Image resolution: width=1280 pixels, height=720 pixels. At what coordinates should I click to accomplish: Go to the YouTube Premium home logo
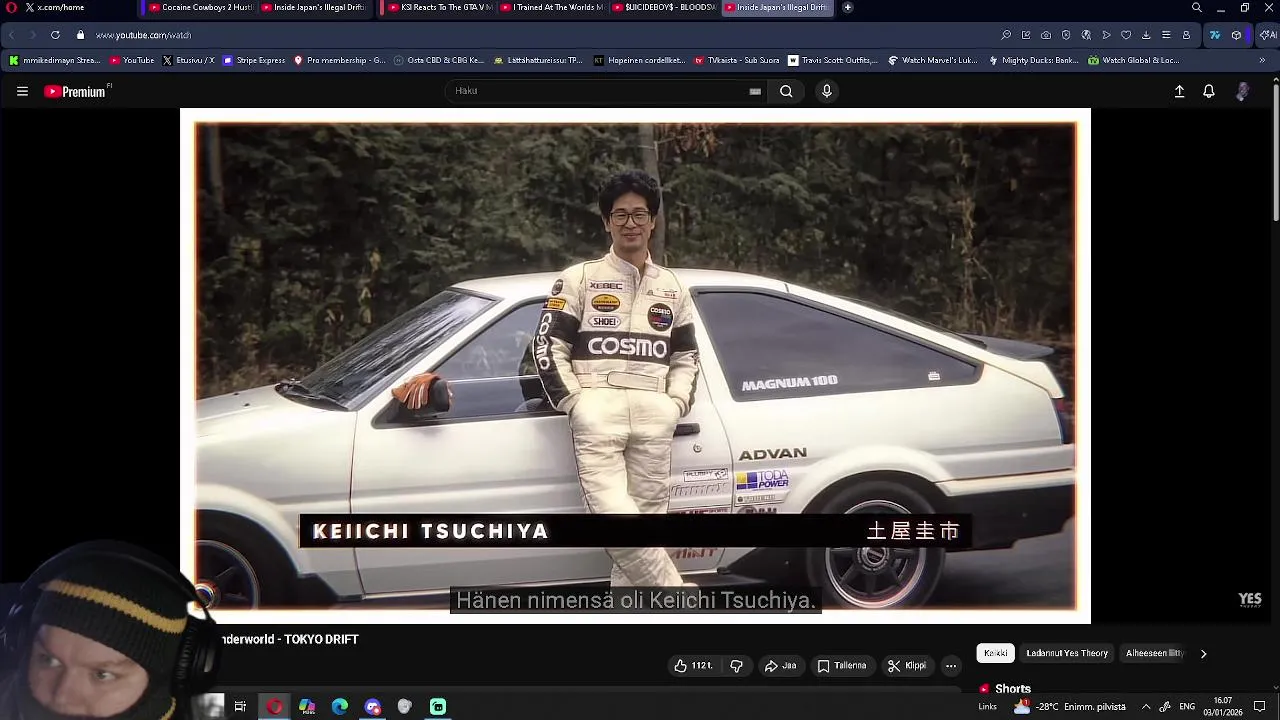tap(76, 91)
